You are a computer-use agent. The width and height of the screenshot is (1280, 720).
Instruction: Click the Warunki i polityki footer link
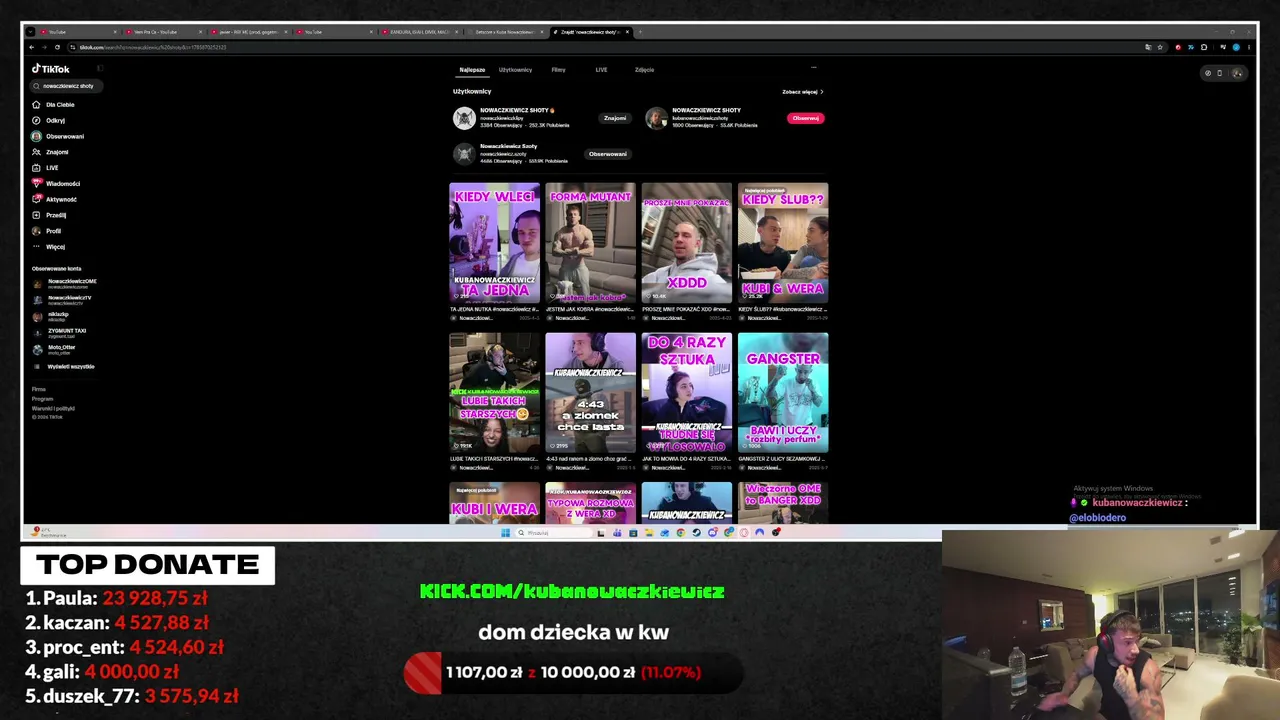(53, 408)
